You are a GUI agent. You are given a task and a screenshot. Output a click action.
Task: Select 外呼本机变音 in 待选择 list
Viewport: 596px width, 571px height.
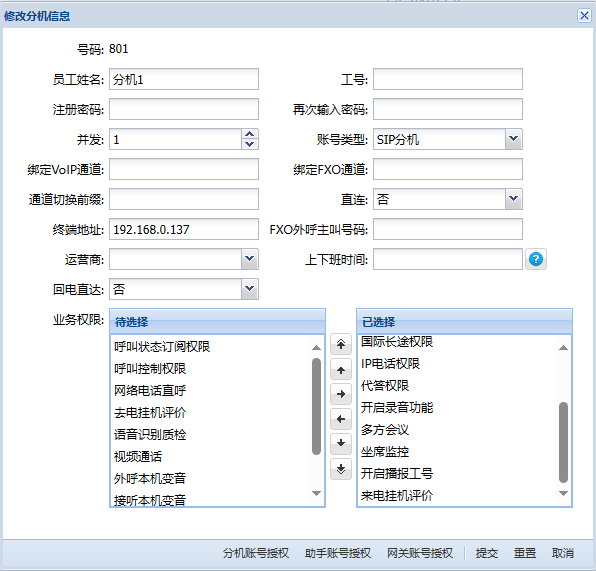(x=211, y=478)
